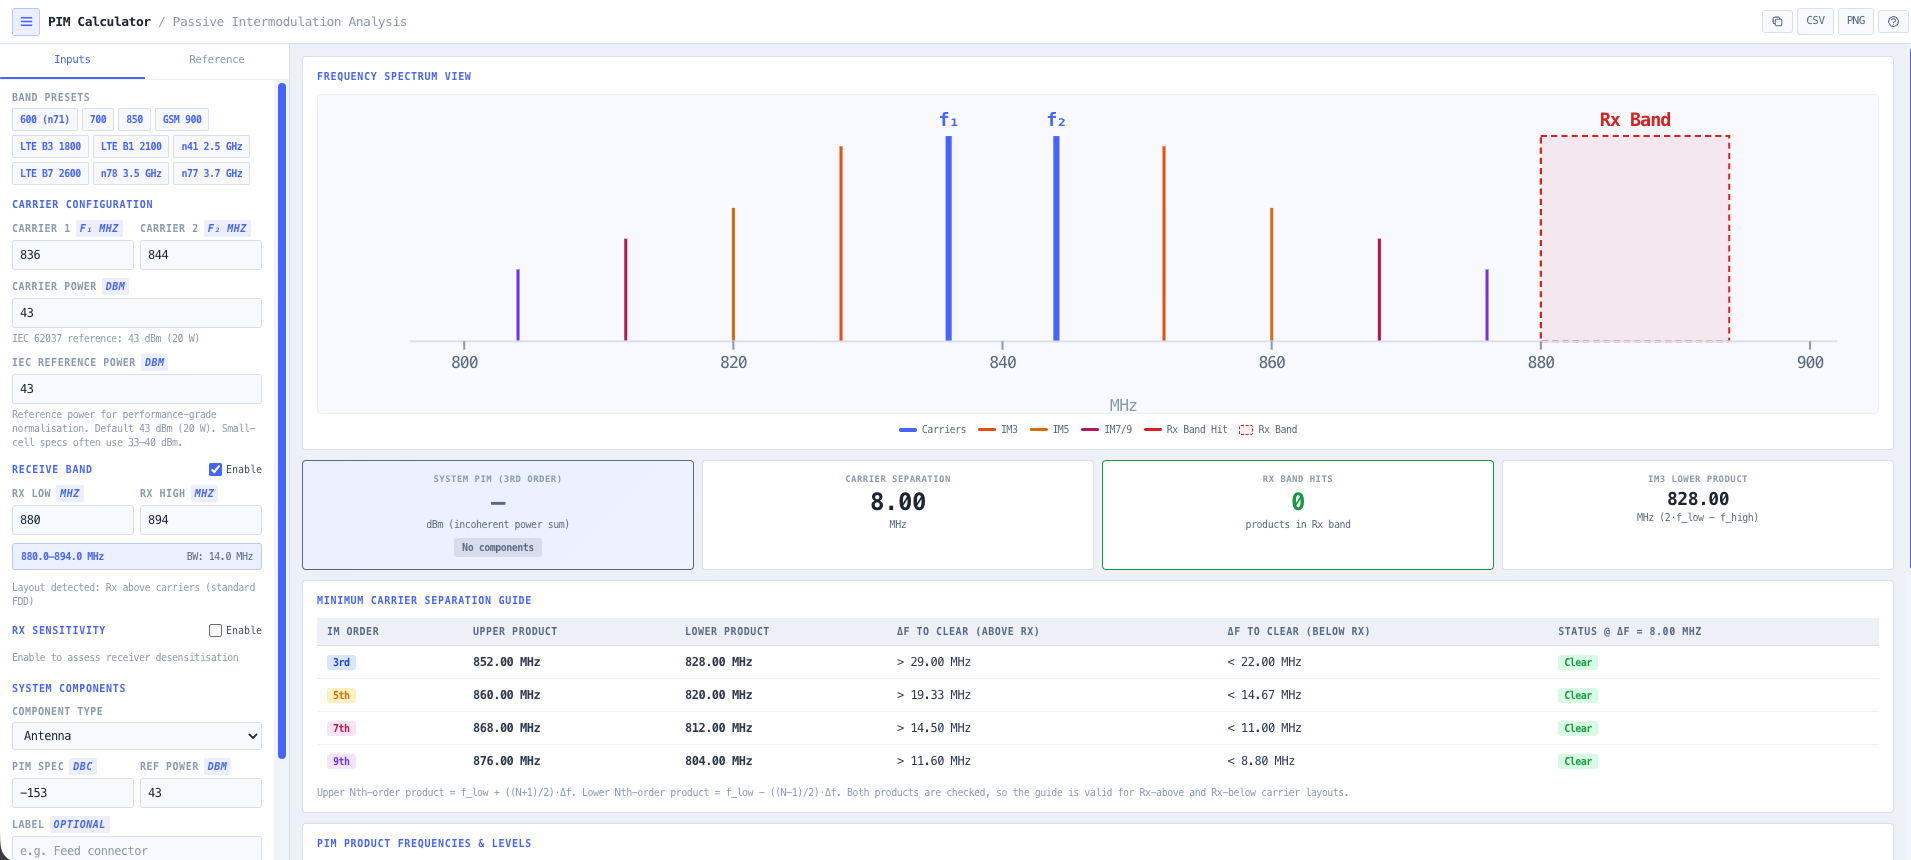This screenshot has width=1911, height=860.
Task: Click the 9th order row badge
Action: point(341,762)
